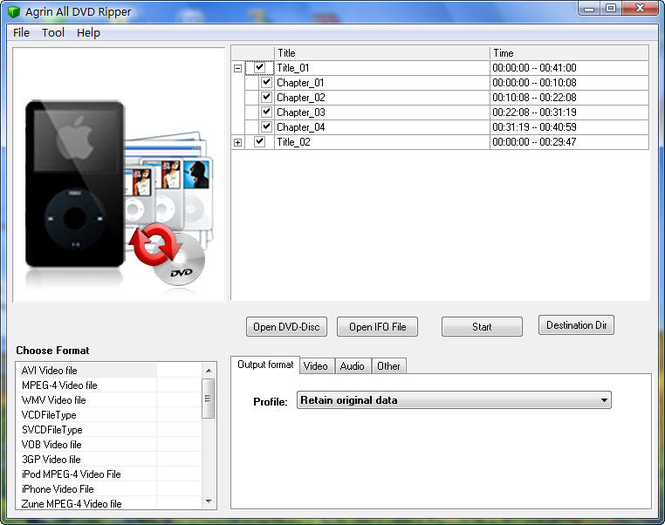Screen dimensions: 665x525
Task: Open the Help menu
Action: click(88, 33)
